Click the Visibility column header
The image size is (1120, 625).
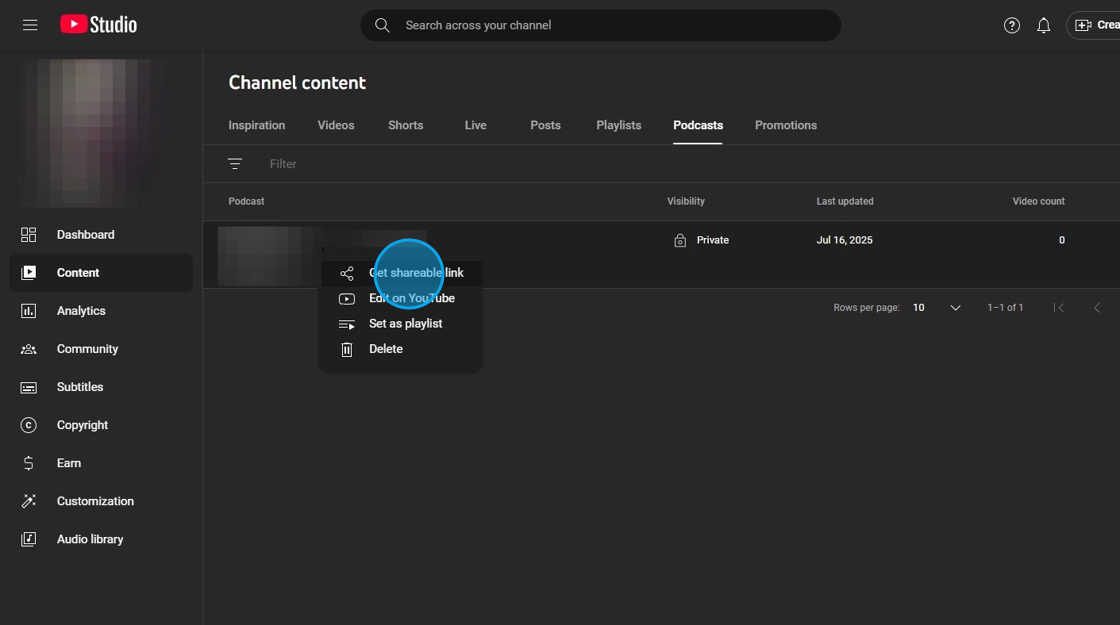point(686,201)
